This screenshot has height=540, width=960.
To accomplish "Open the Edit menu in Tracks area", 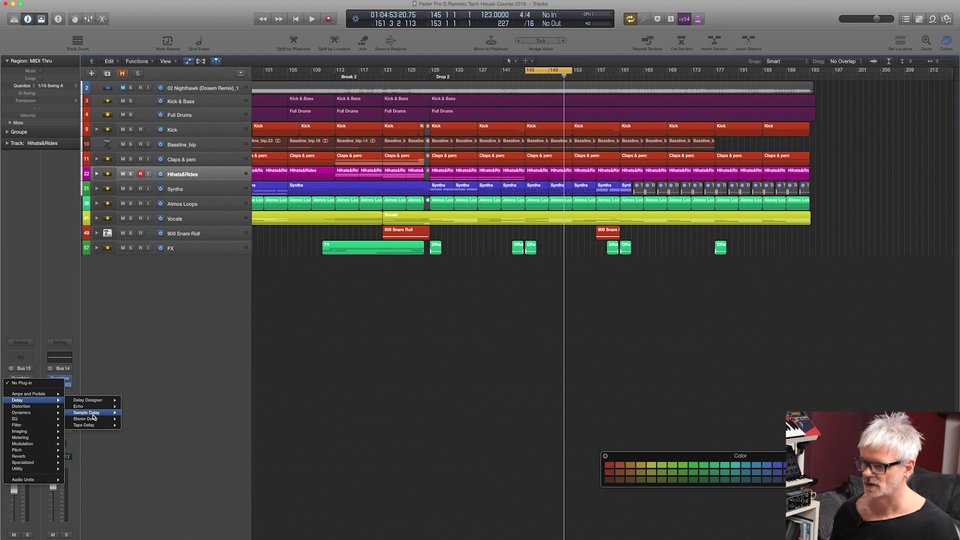I will pyautogui.click(x=111, y=61).
